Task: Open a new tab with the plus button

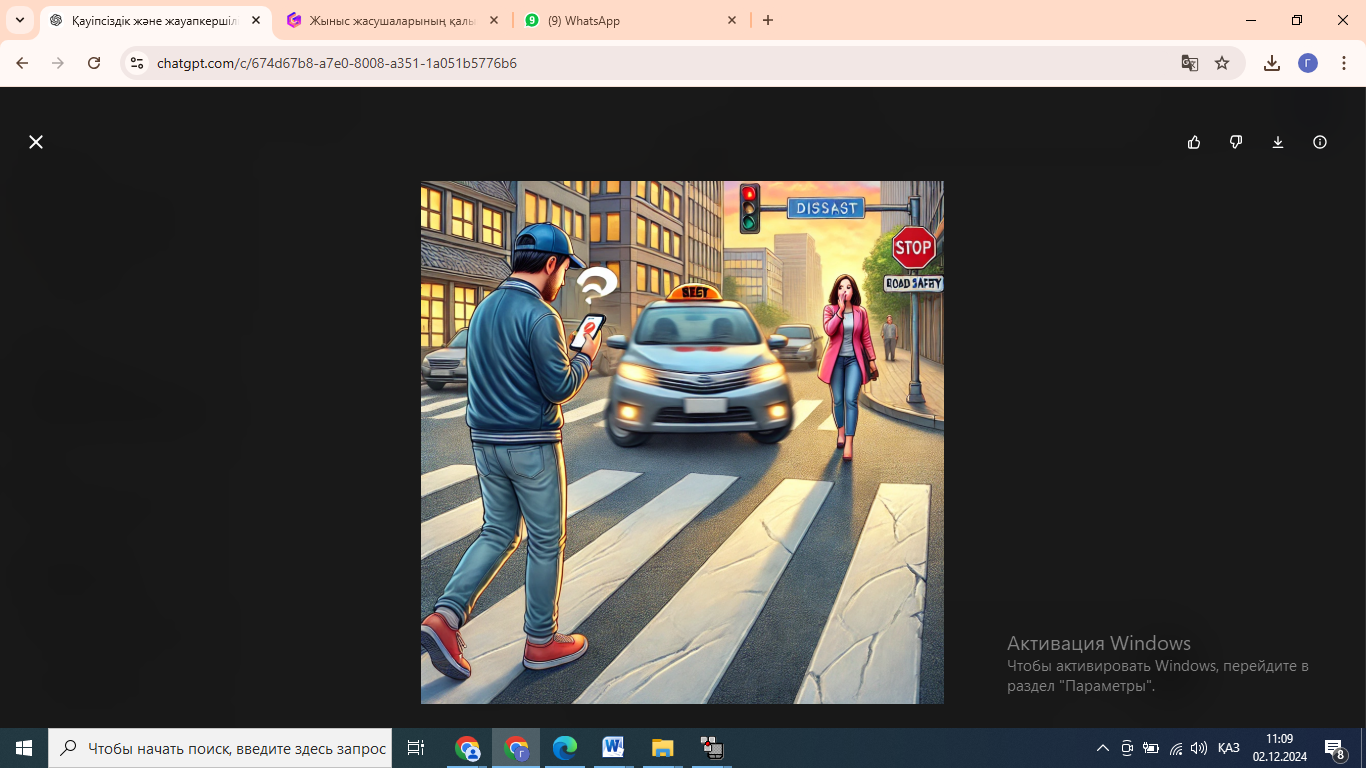Action: 767,20
